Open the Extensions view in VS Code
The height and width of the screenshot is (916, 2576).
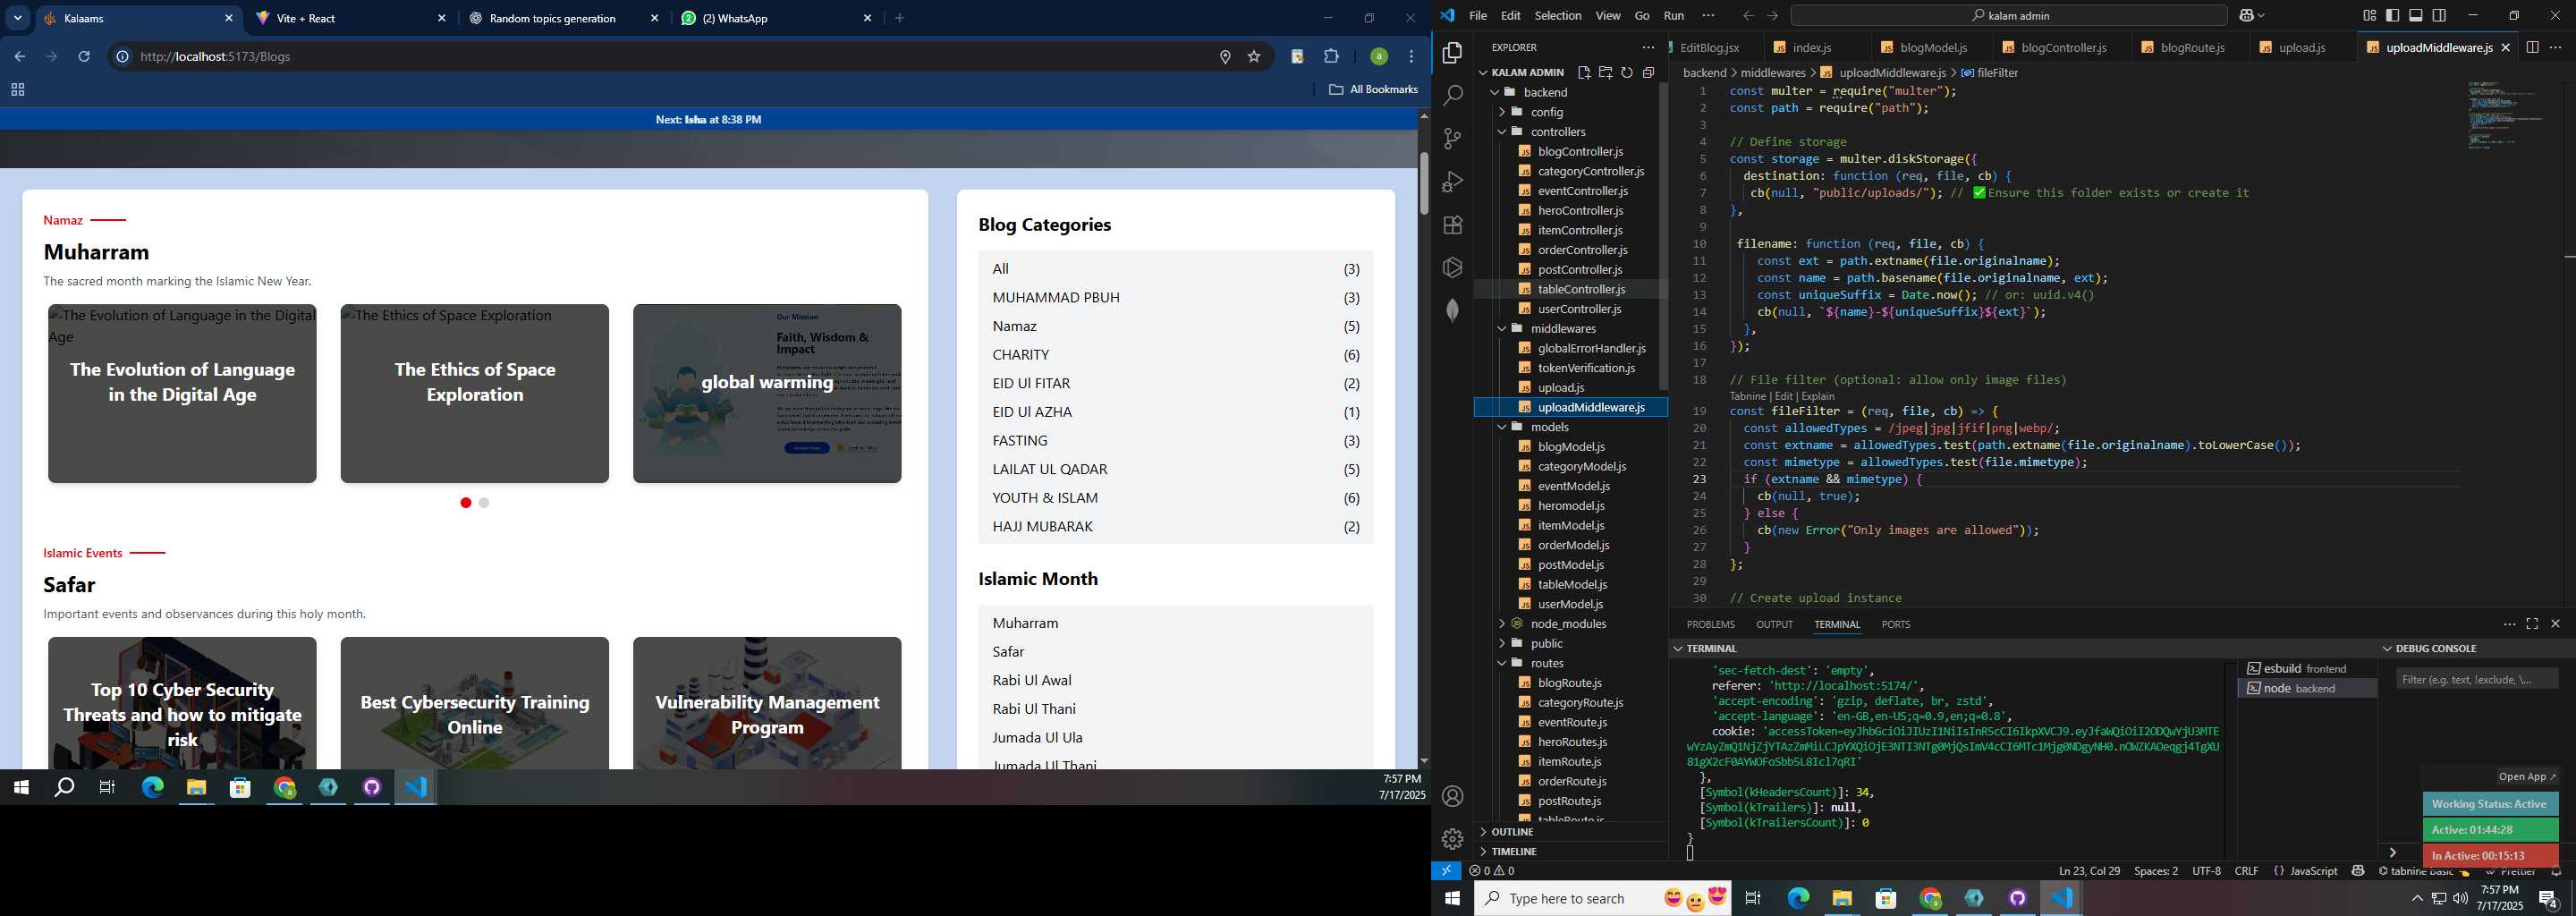click(x=1452, y=224)
